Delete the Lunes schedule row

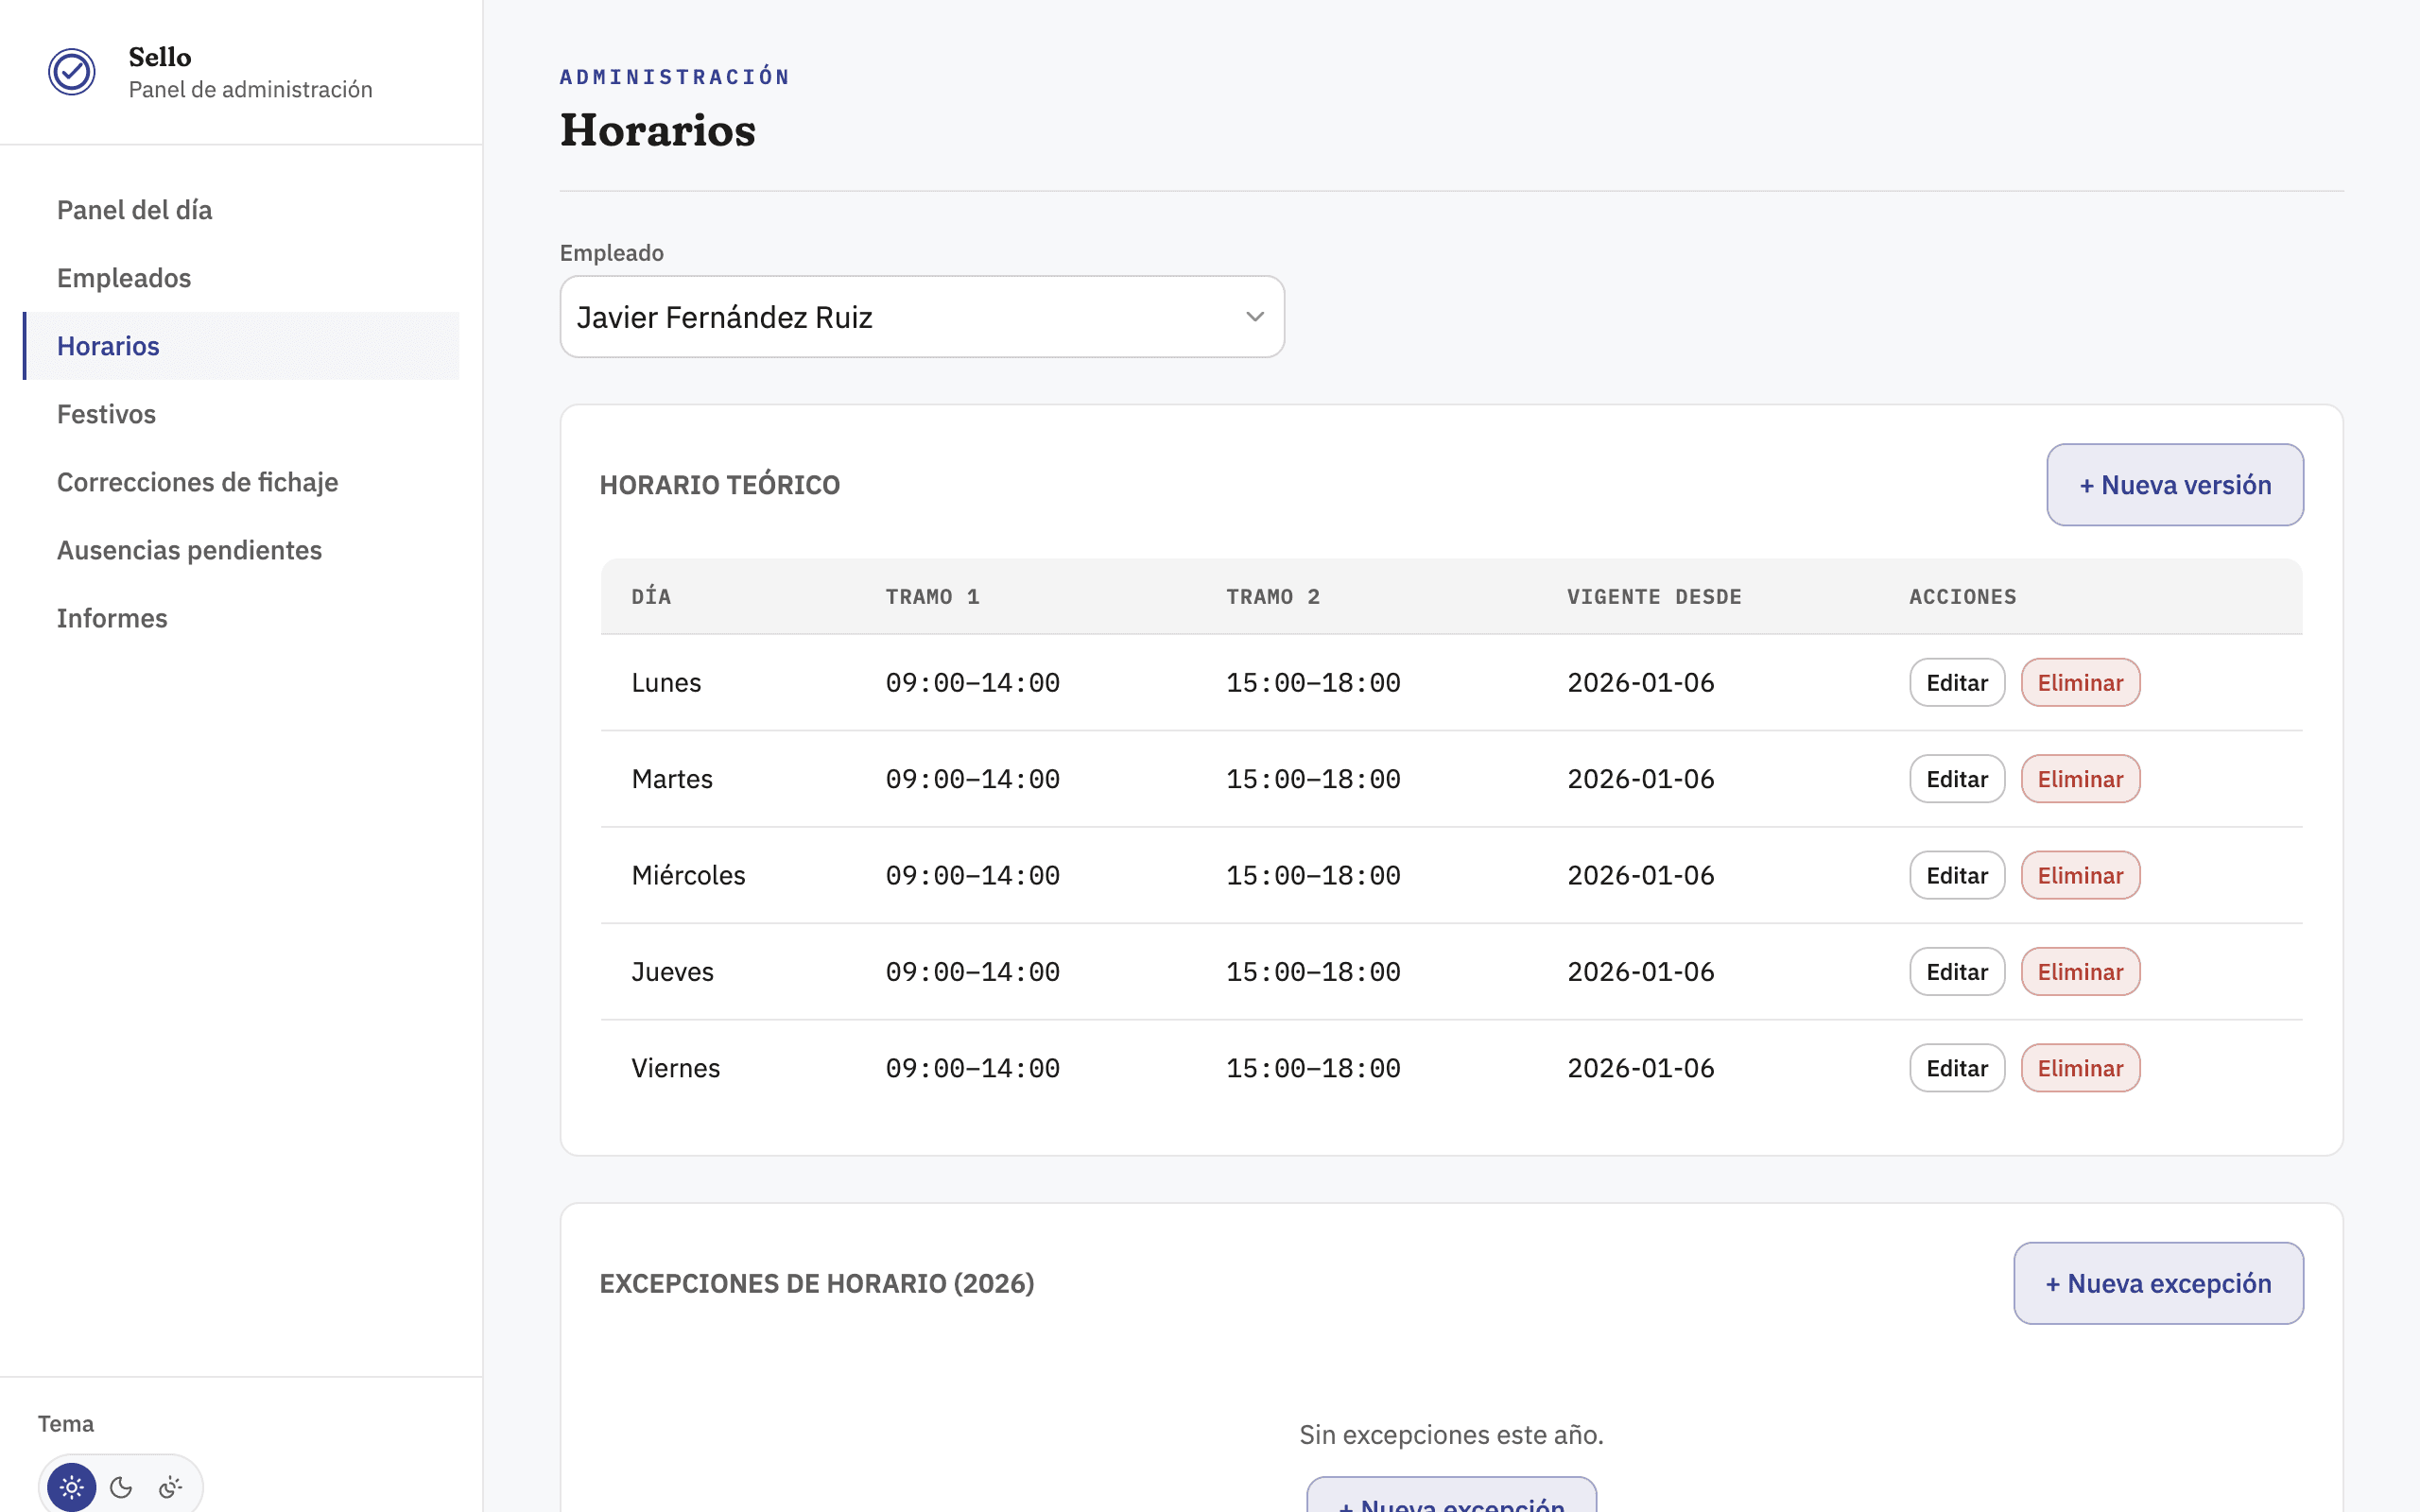[x=2080, y=683]
